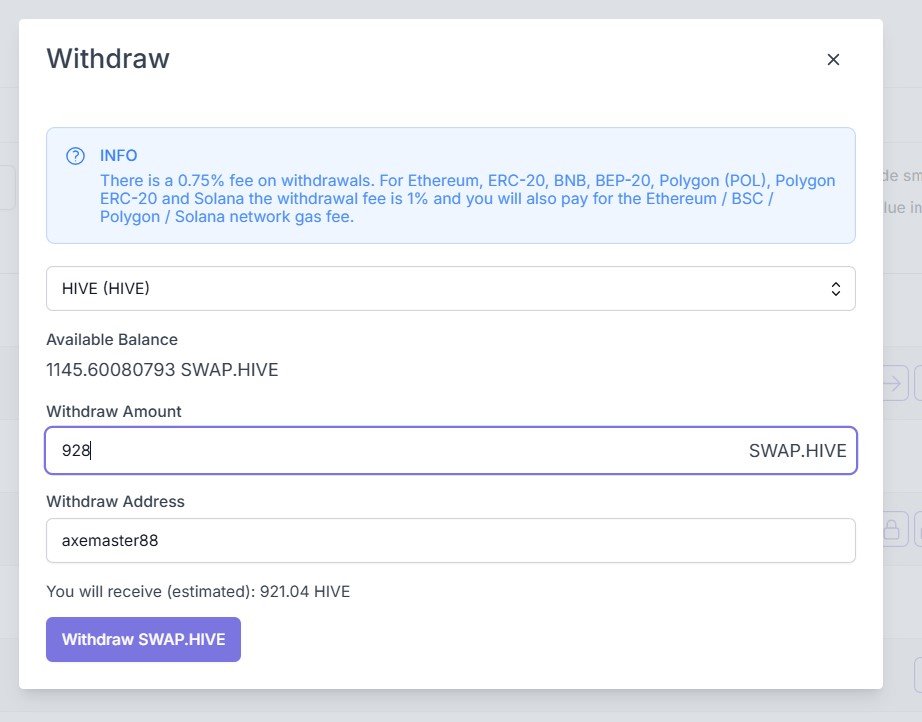Click the 1145.60080793 SWAP.HIVE available balance
Image resolution: width=922 pixels, height=722 pixels.
click(162, 370)
